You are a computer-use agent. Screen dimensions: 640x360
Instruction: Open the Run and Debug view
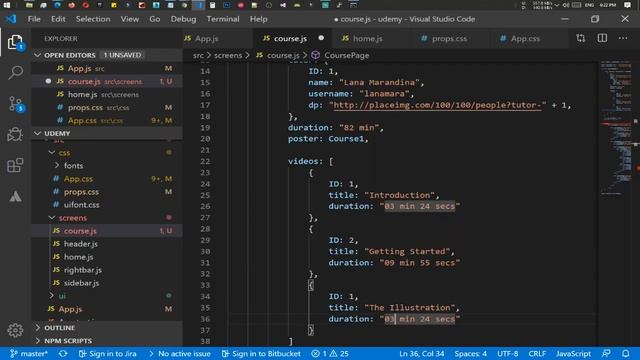click(16, 134)
